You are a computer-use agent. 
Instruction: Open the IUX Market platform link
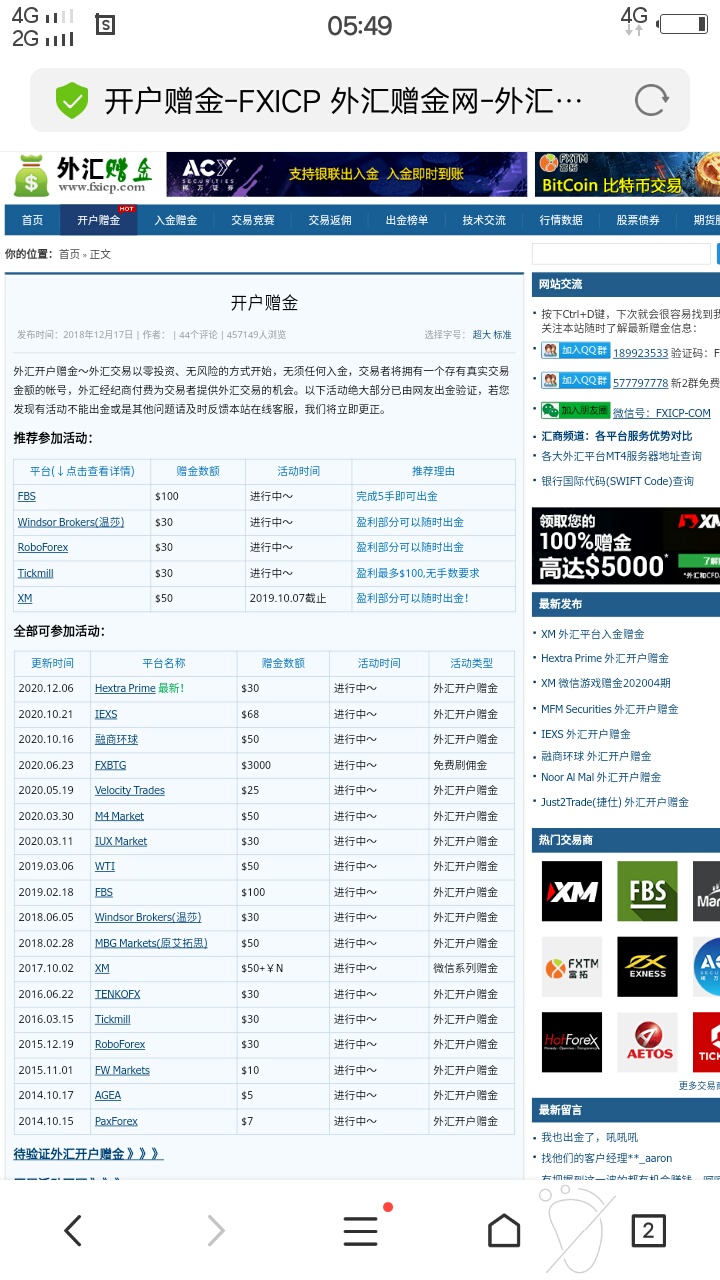point(121,841)
